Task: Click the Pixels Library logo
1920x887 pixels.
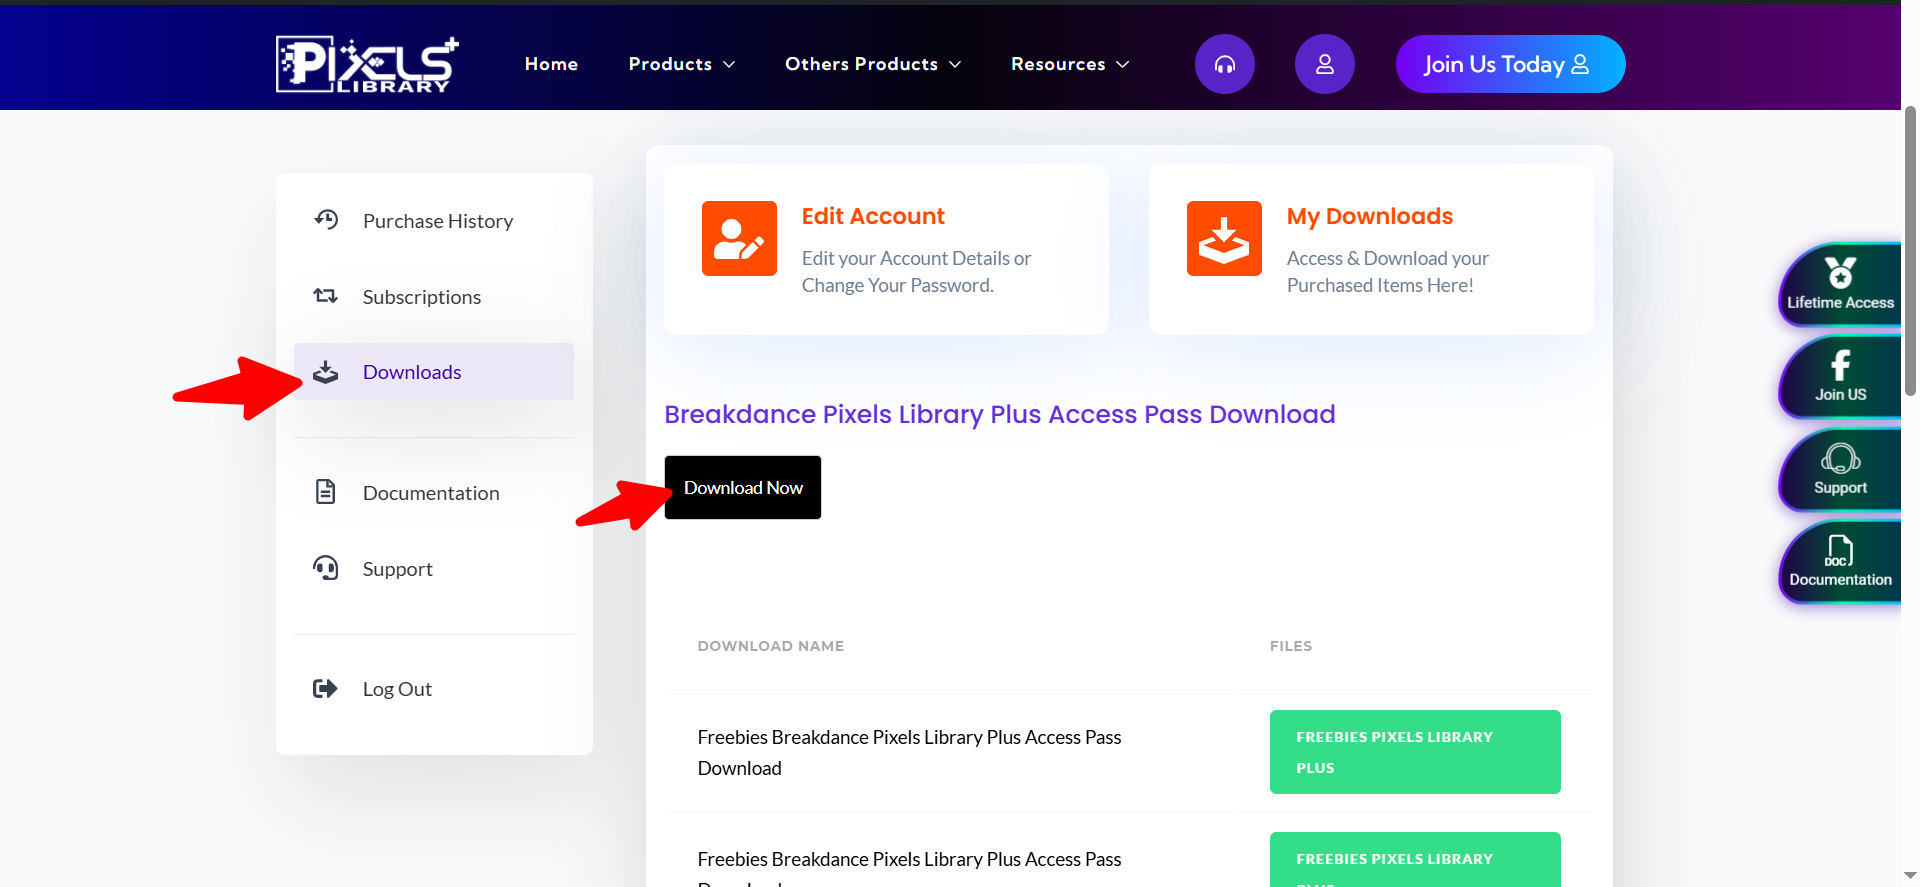Action: tap(366, 64)
